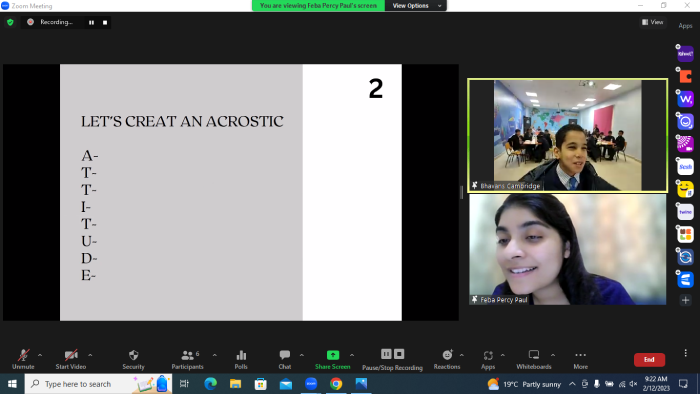Open the Security shield icon
Viewport: 700px width, 394px height.
click(x=133, y=356)
